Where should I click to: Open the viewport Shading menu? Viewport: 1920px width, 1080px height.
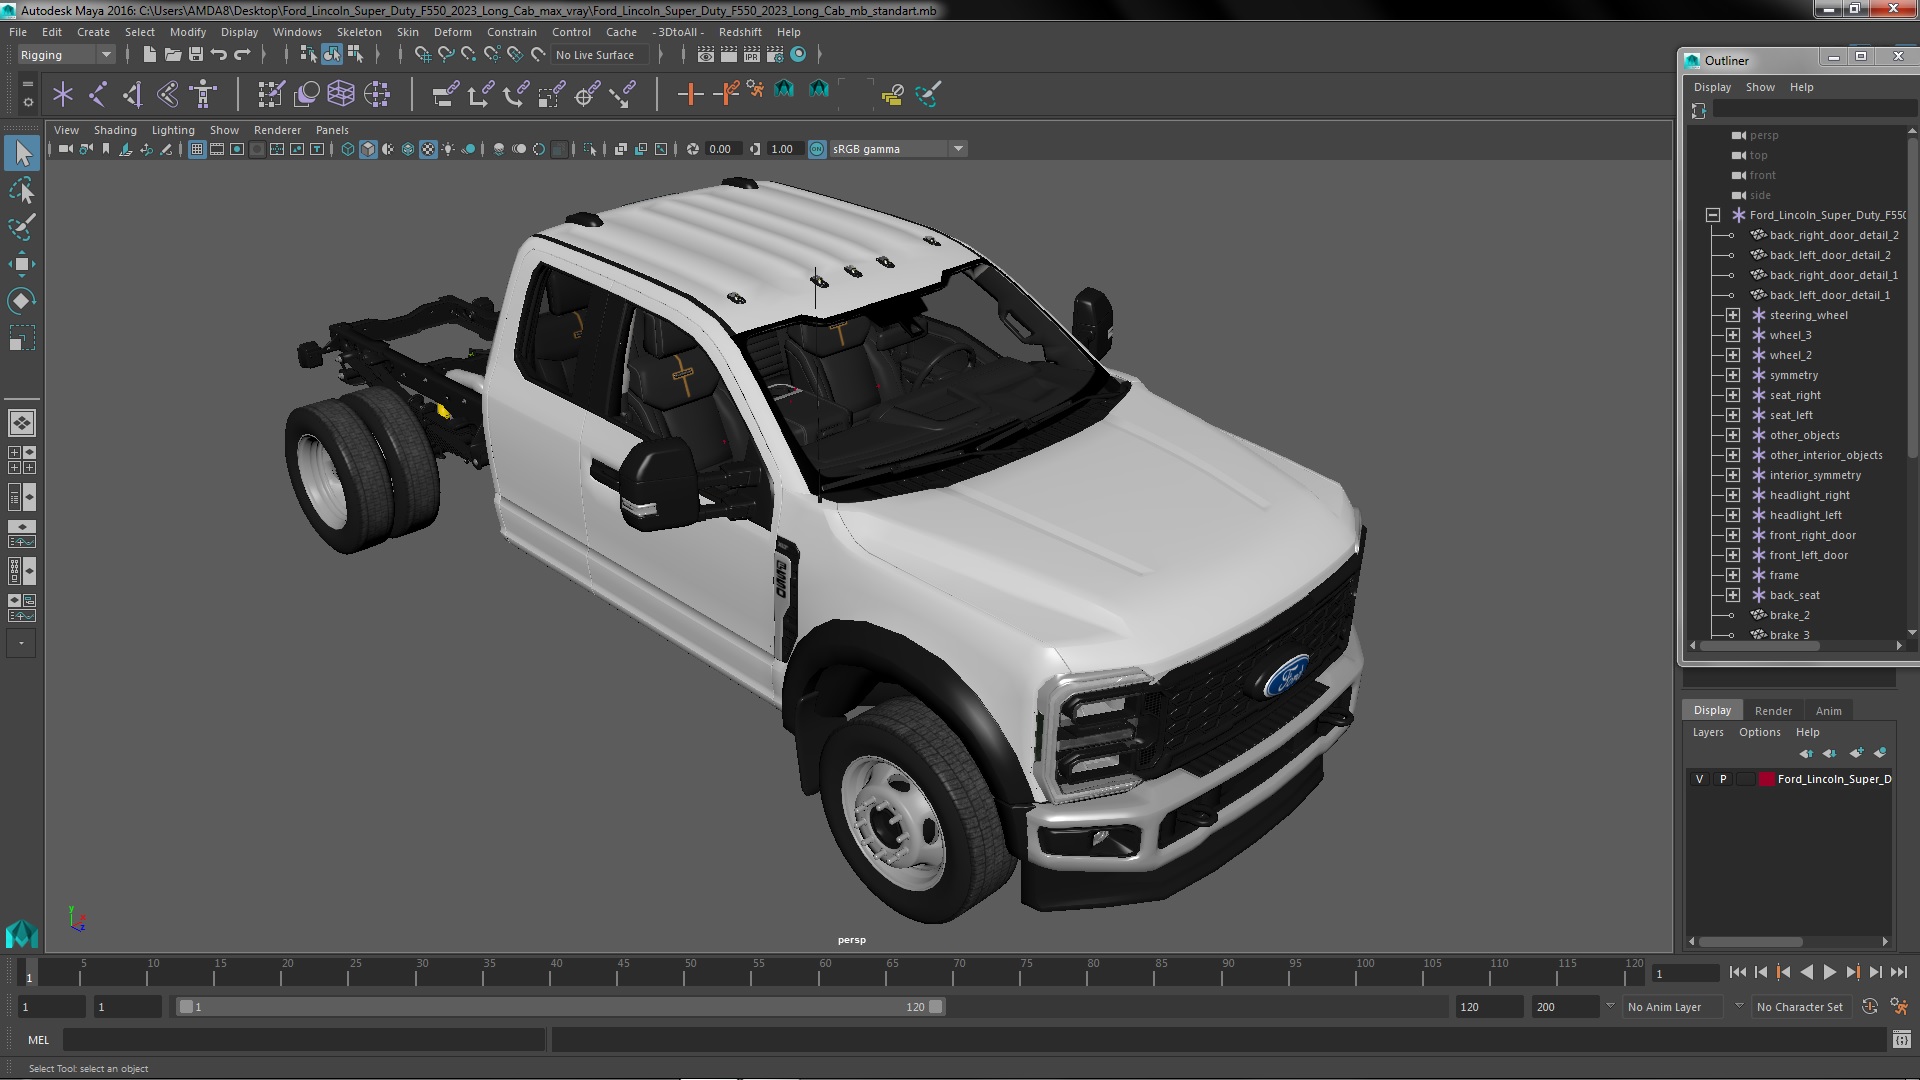coord(115,130)
